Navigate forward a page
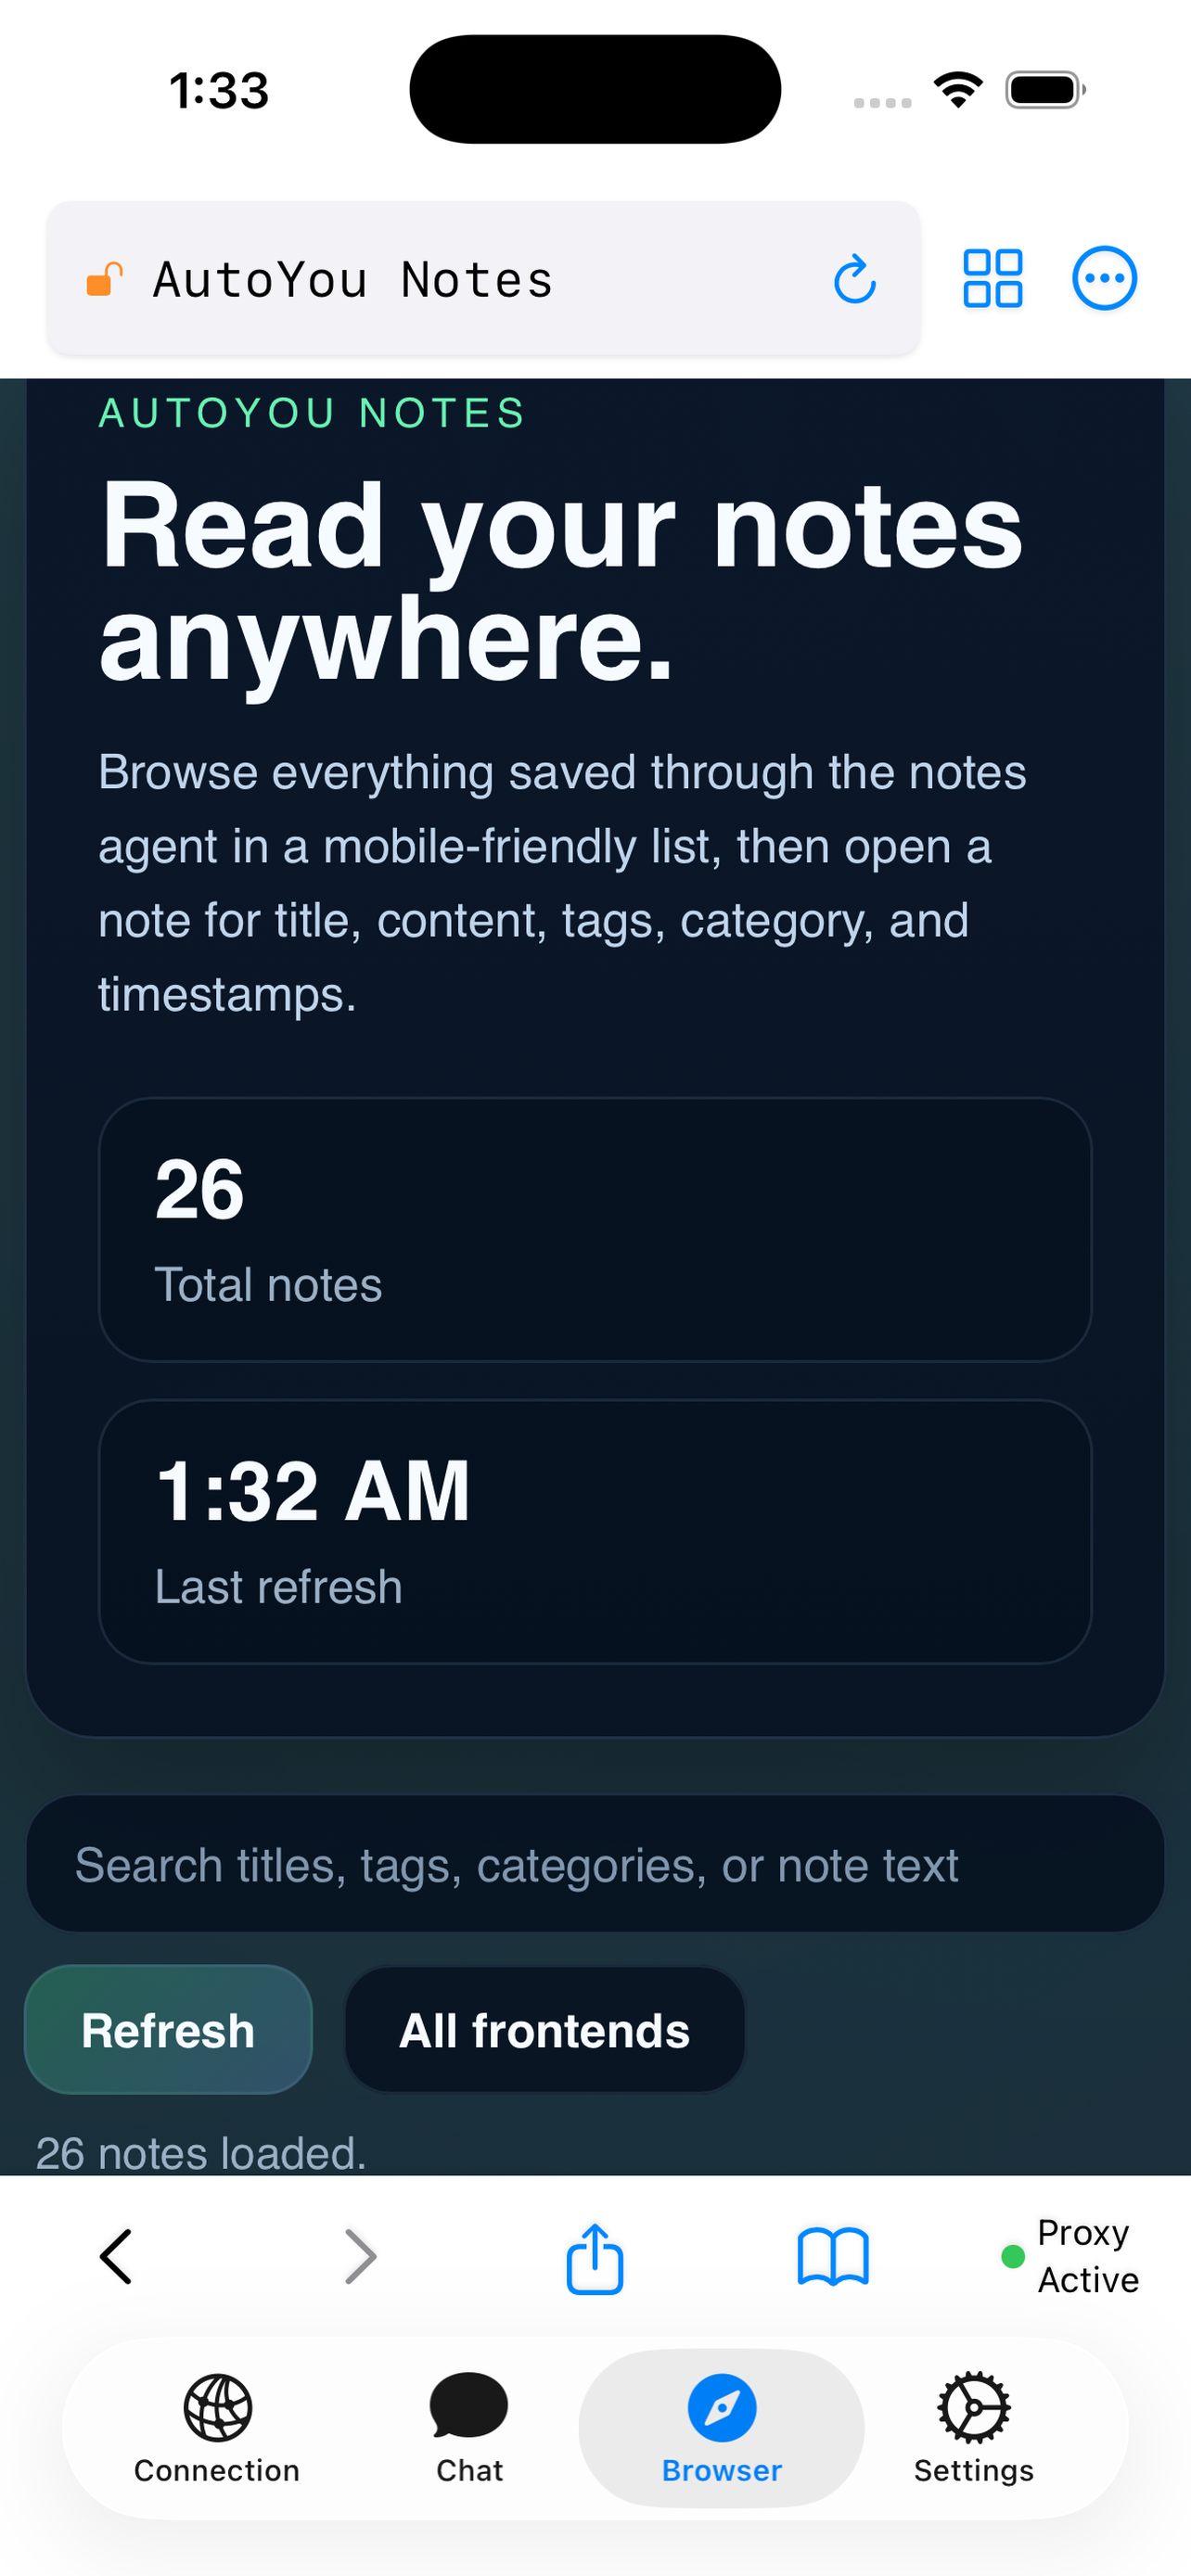The width and height of the screenshot is (1191, 2576). (x=360, y=2256)
